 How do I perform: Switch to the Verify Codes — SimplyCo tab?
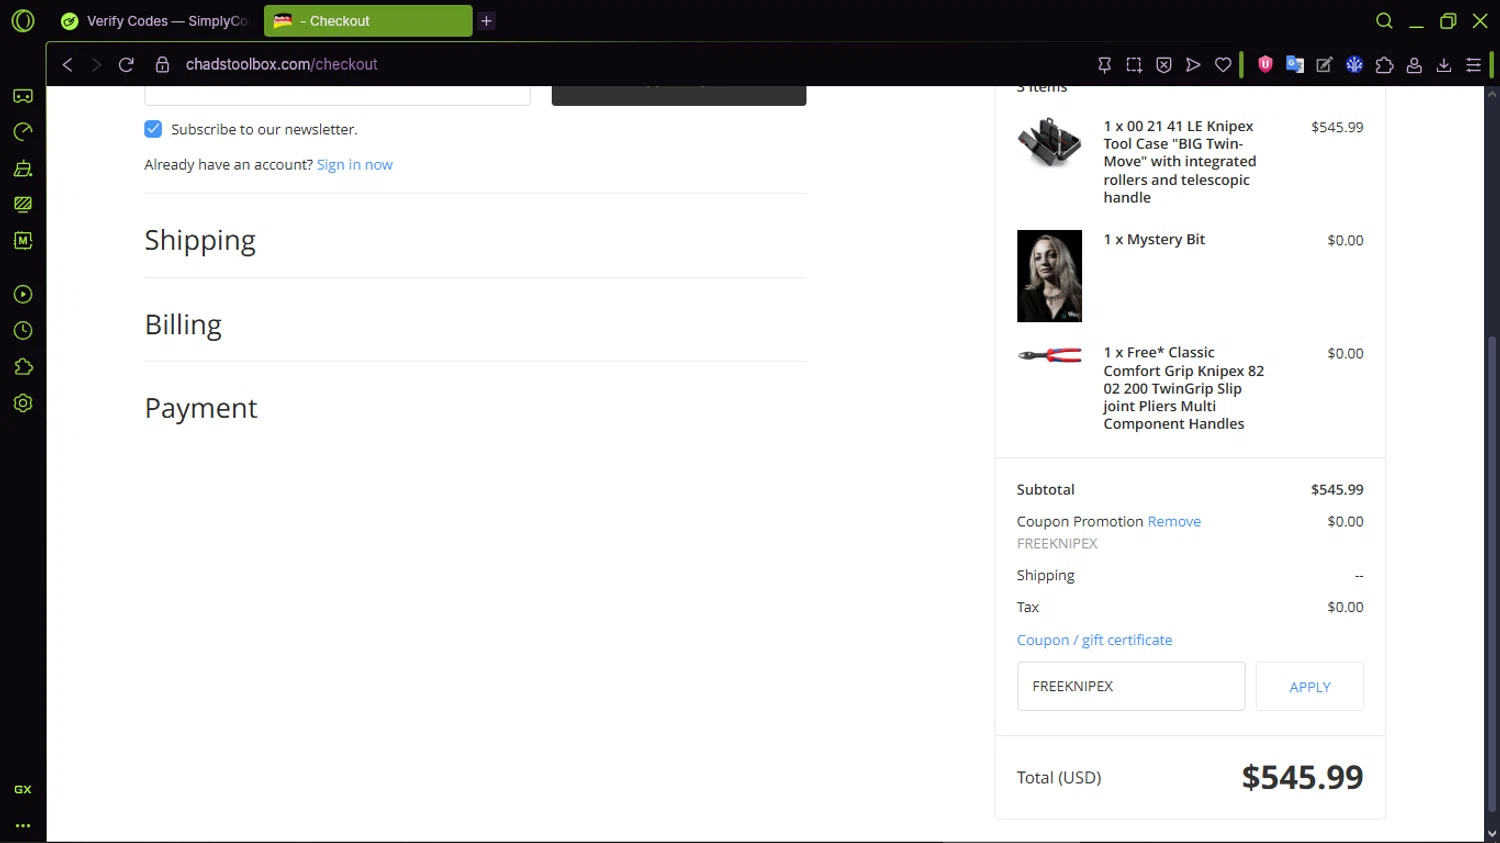point(153,21)
